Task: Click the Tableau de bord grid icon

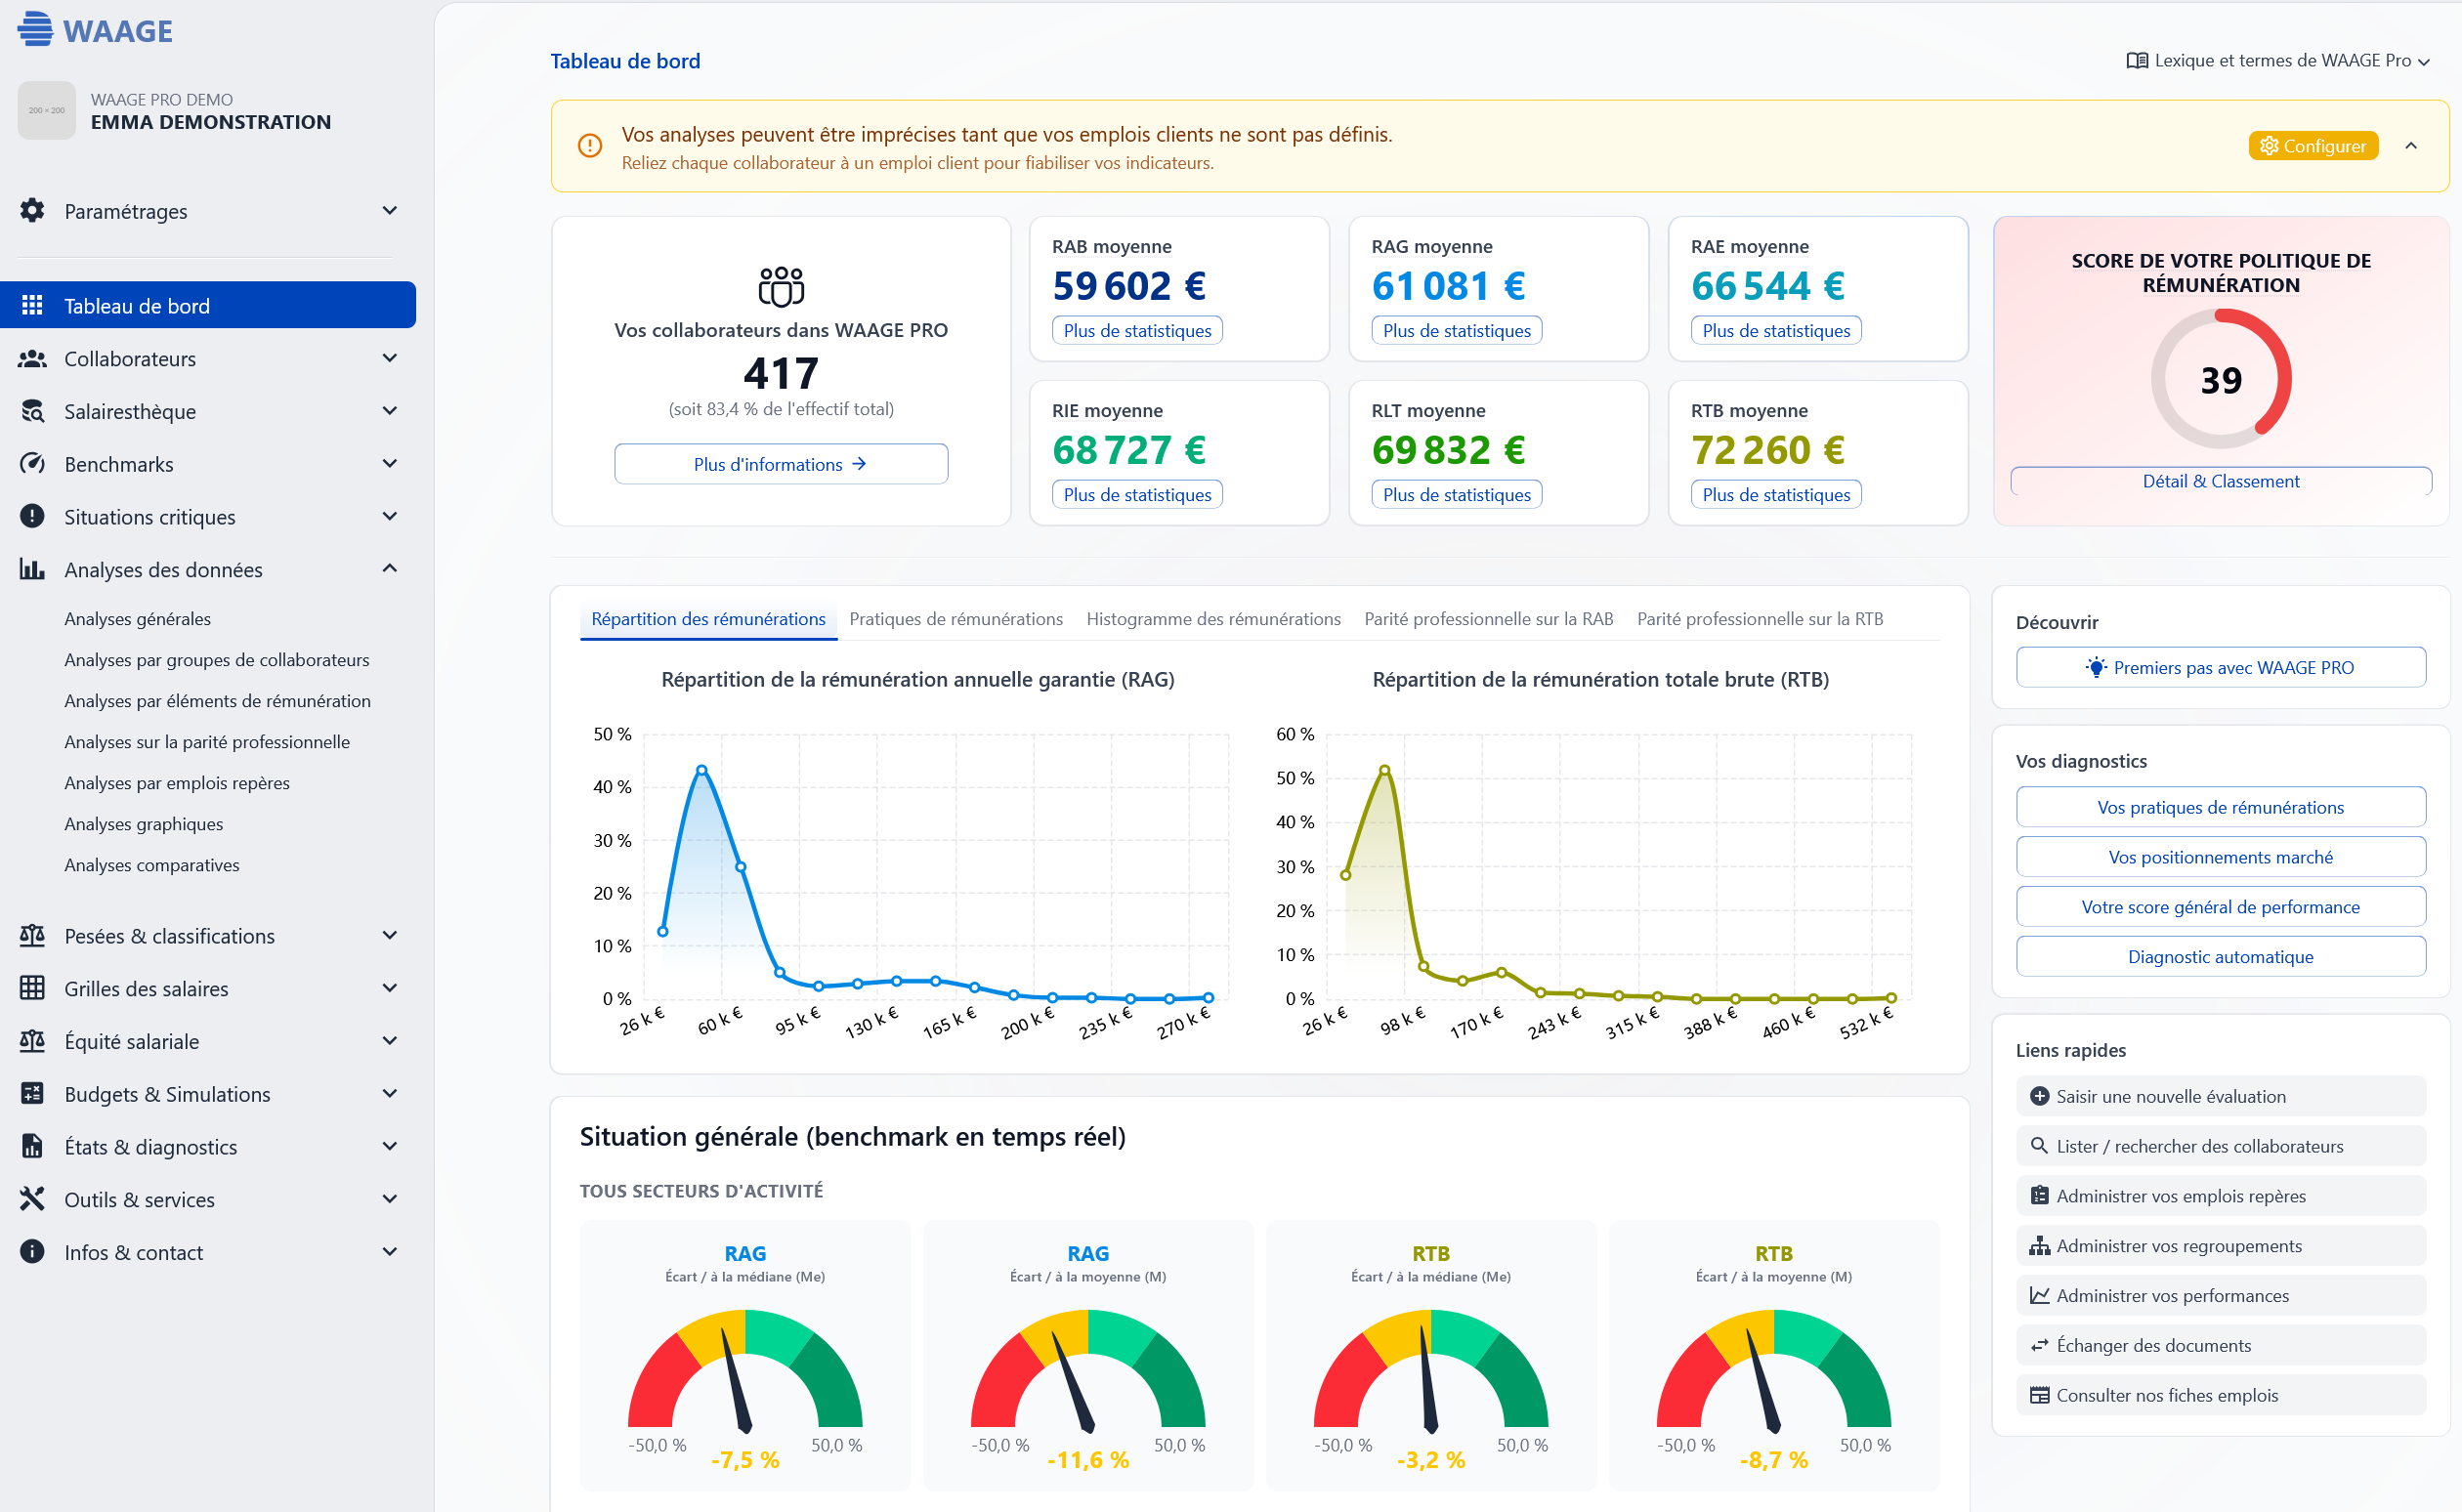Action: pos(32,305)
